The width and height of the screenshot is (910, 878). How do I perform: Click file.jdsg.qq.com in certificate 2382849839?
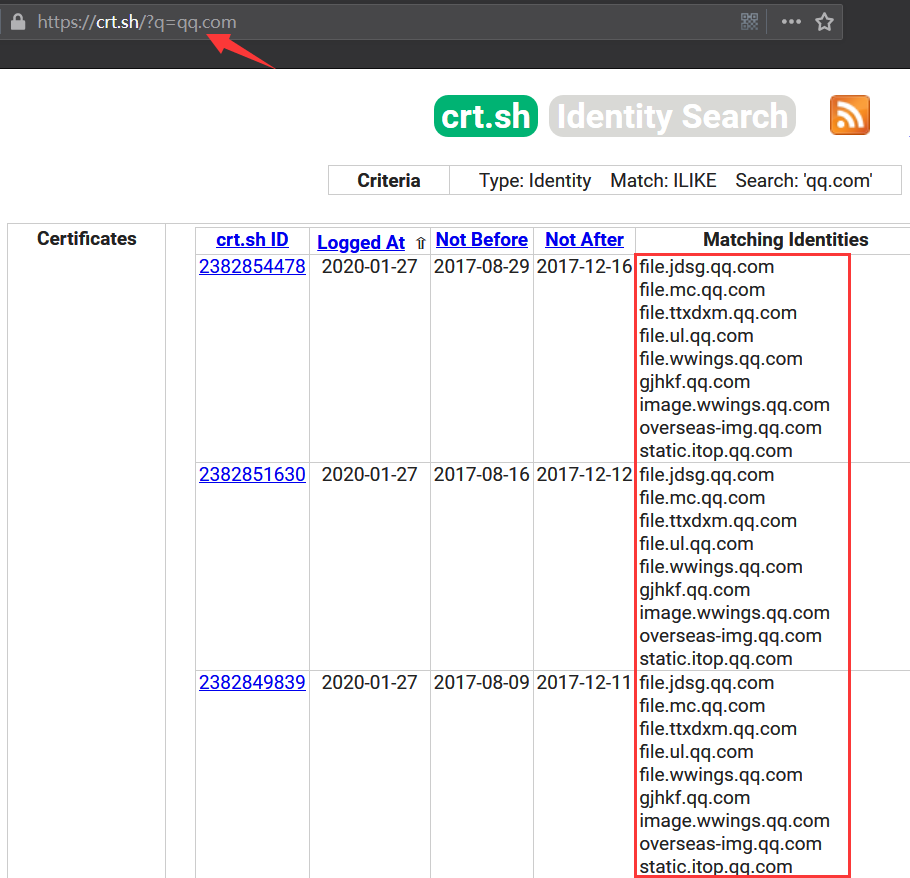[707, 682]
